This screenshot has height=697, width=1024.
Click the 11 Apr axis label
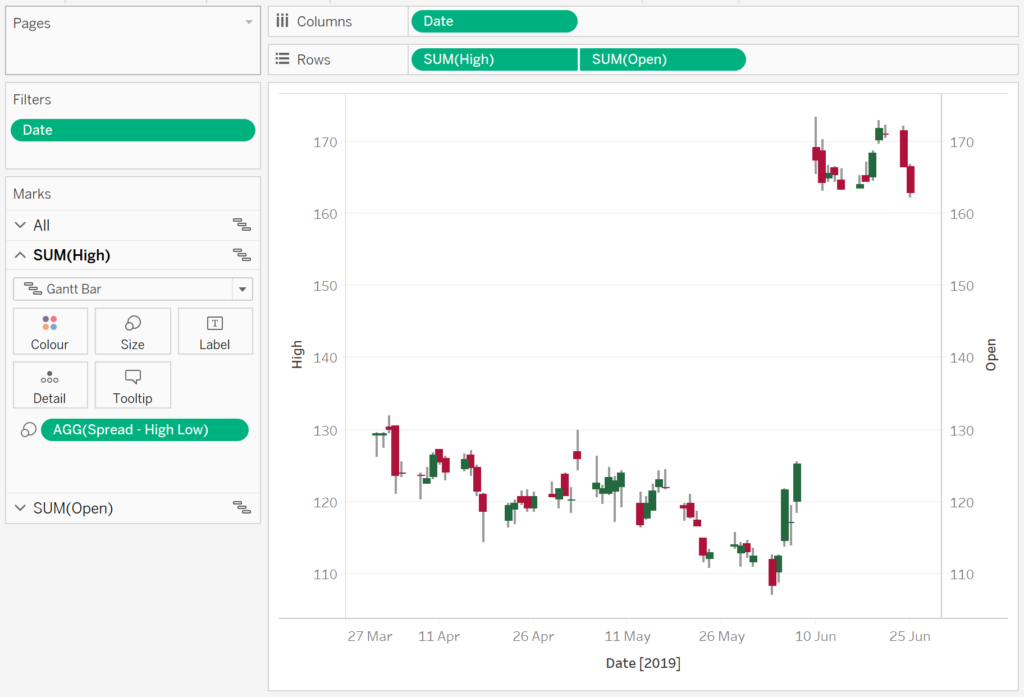pos(439,636)
